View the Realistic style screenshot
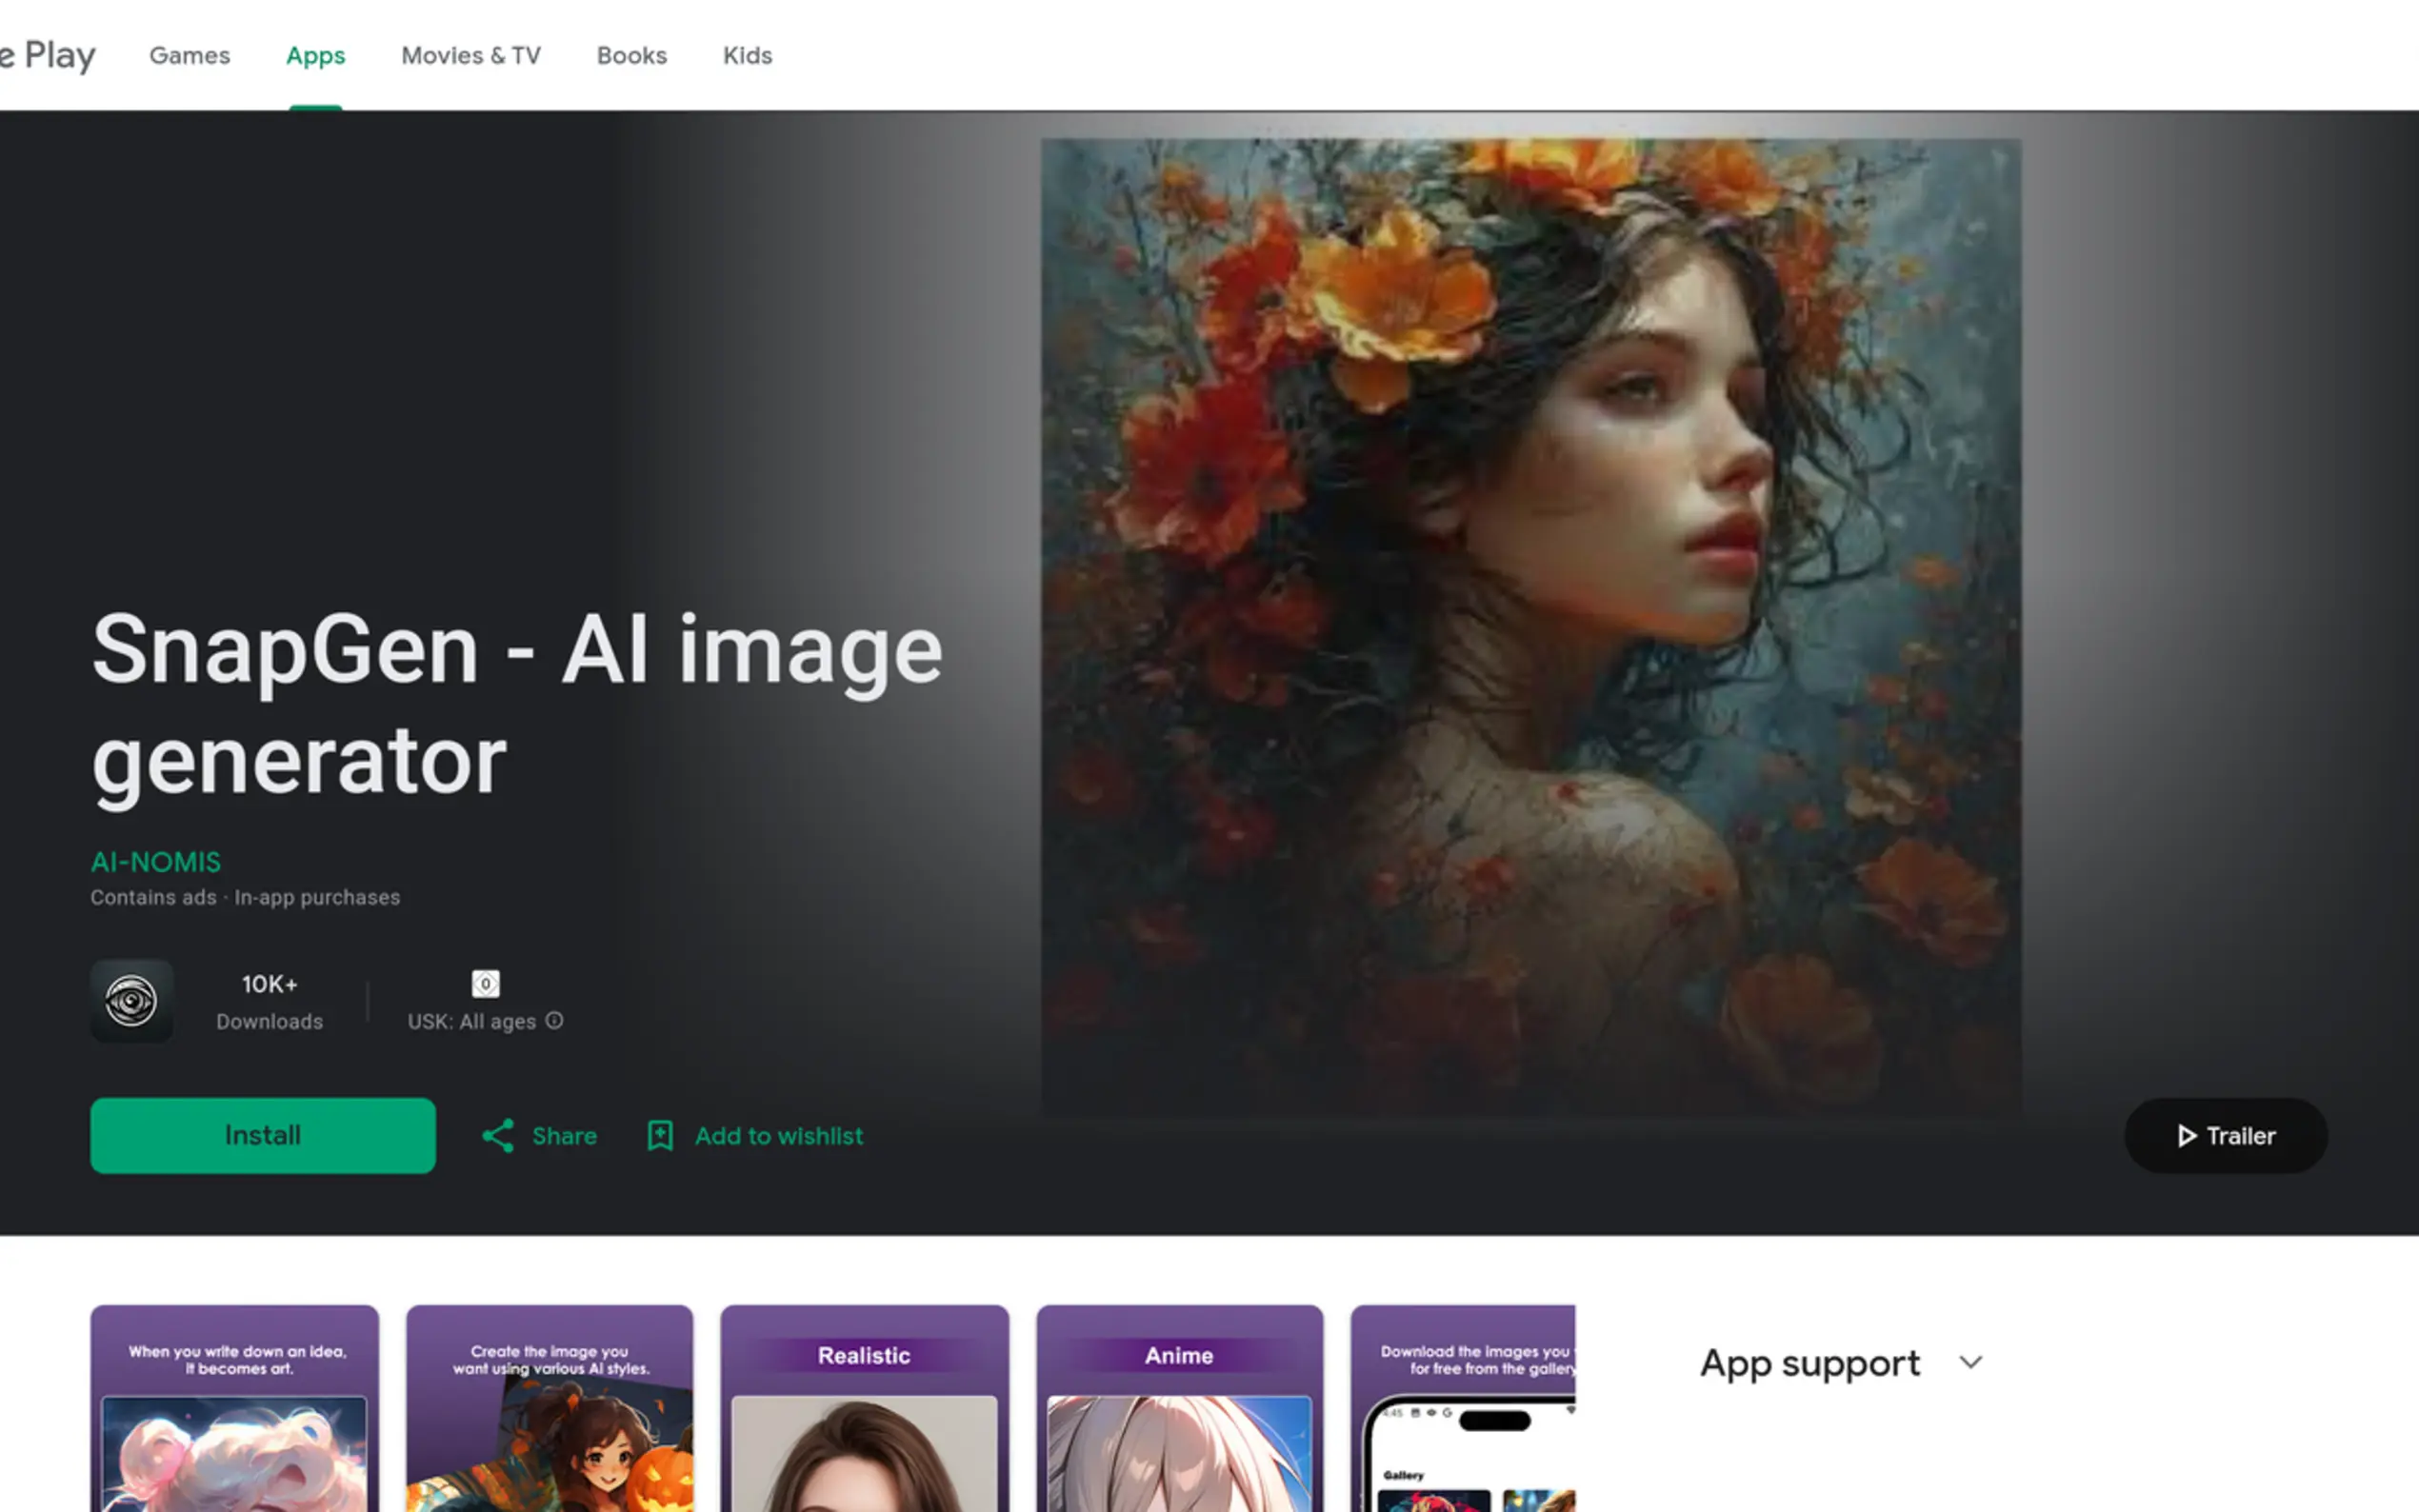2419x1512 pixels. [864, 1420]
